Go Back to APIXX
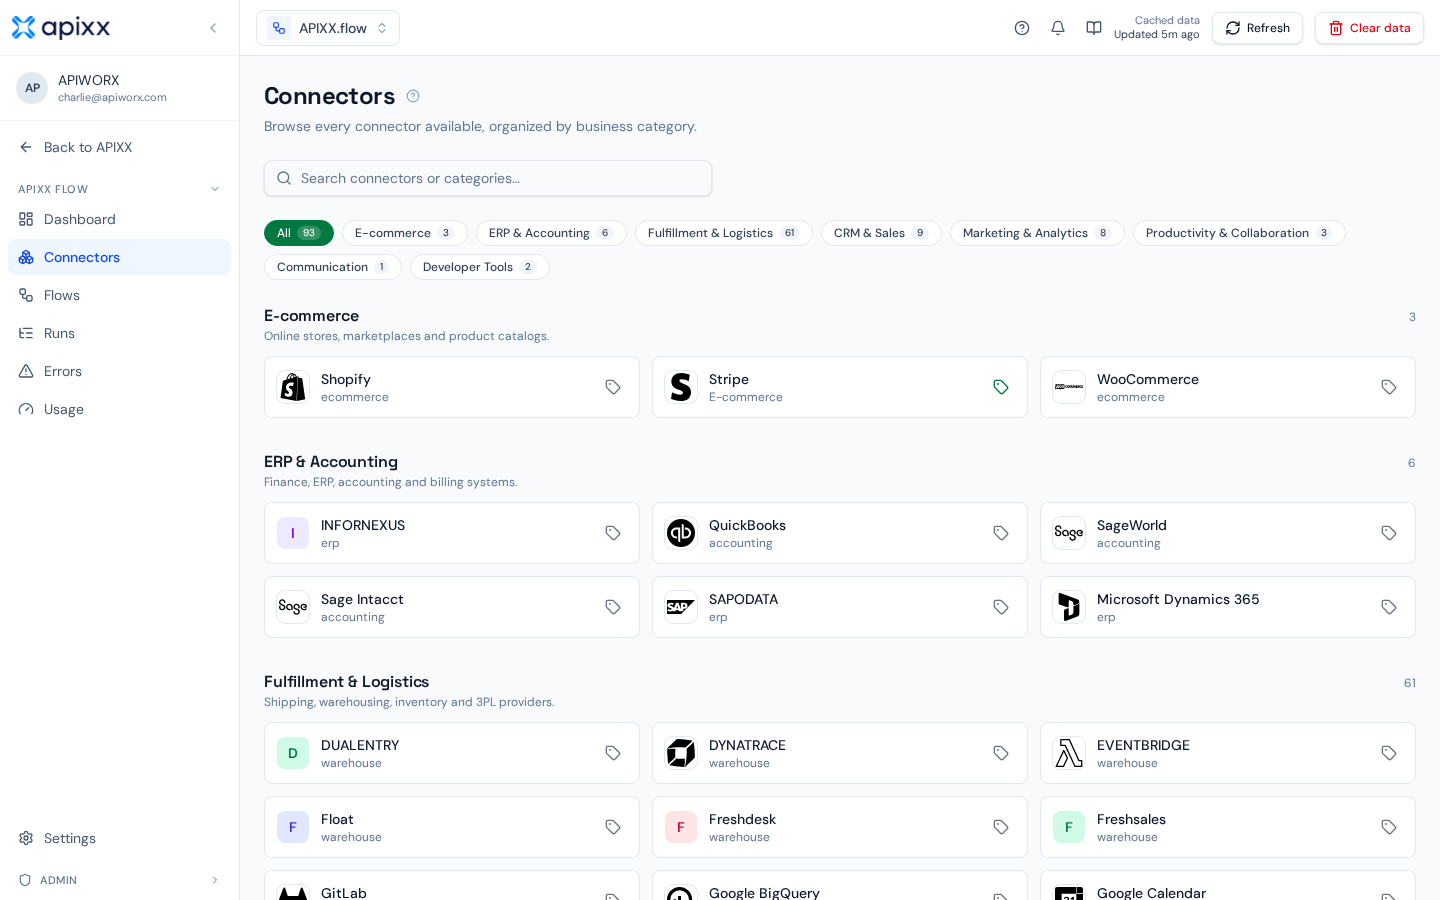 (119, 147)
